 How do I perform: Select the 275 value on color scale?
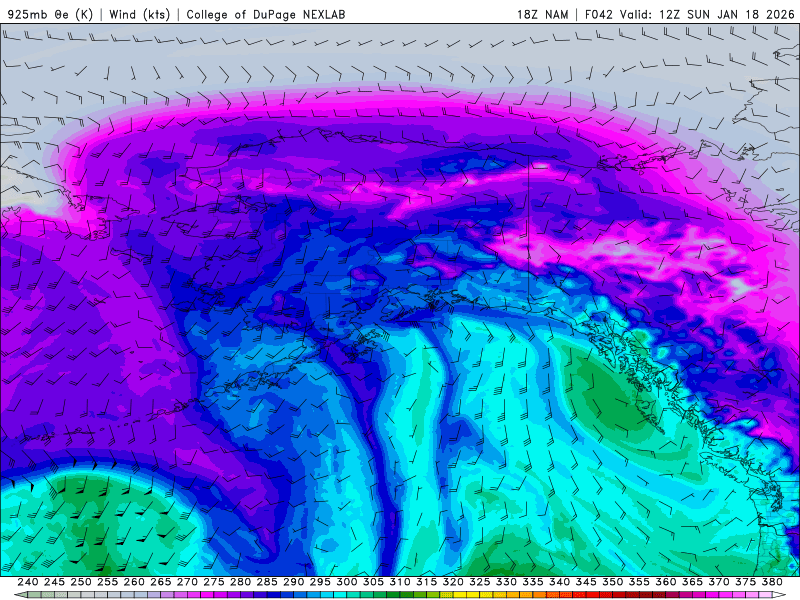[x=214, y=582]
